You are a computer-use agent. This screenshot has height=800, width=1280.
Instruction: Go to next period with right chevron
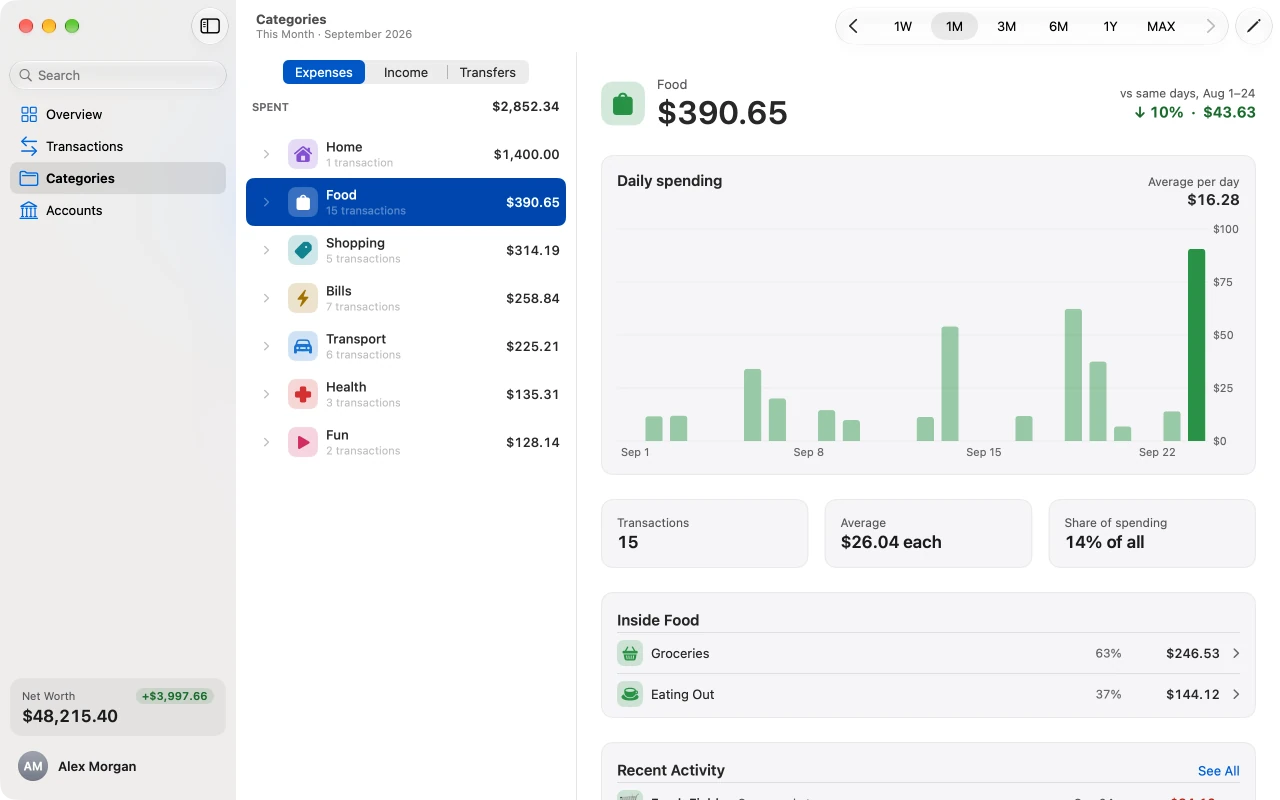(x=1211, y=26)
